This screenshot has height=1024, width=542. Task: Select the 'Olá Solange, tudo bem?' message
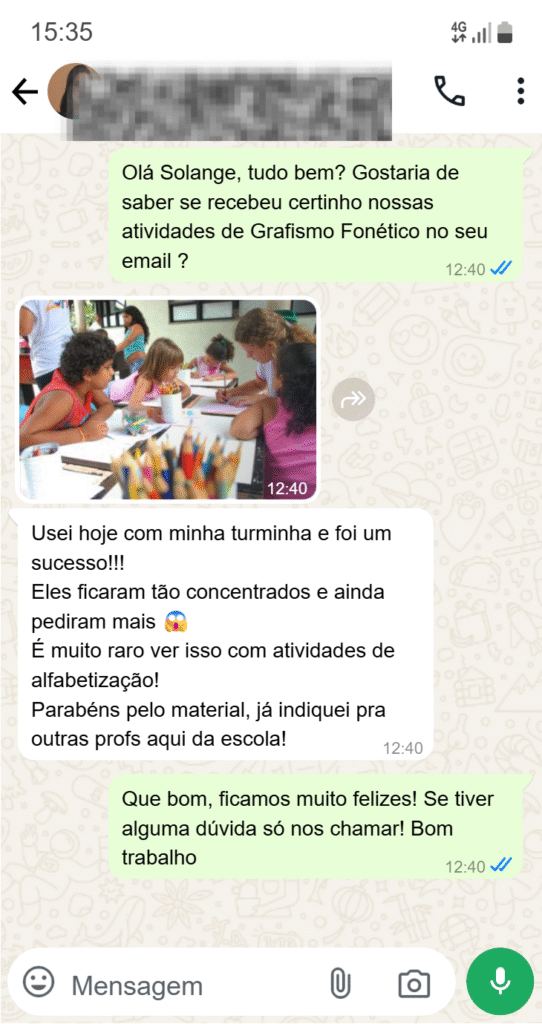pos(317,216)
